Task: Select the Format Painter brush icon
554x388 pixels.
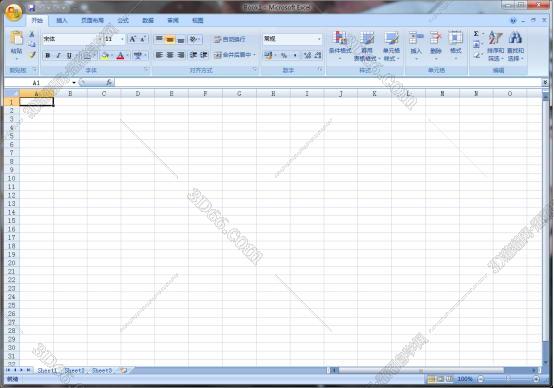Action: coord(32,55)
